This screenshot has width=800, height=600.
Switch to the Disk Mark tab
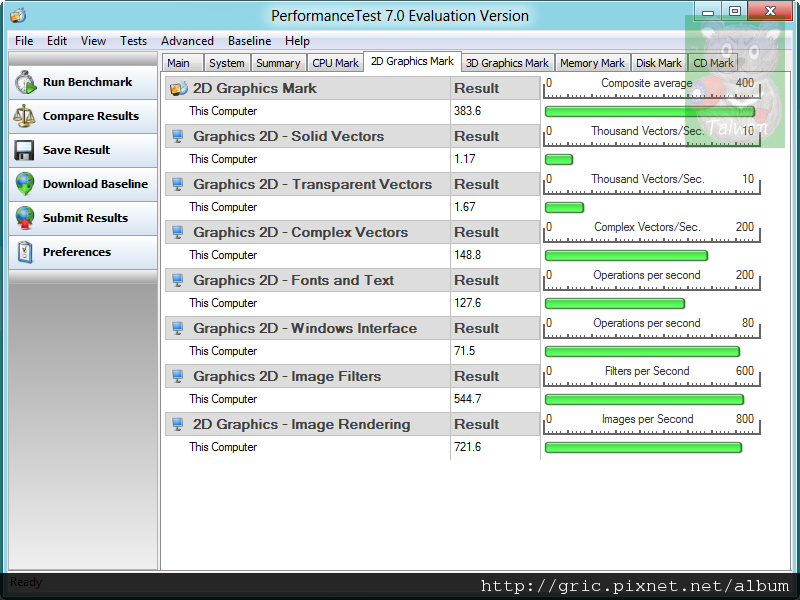[x=659, y=63]
